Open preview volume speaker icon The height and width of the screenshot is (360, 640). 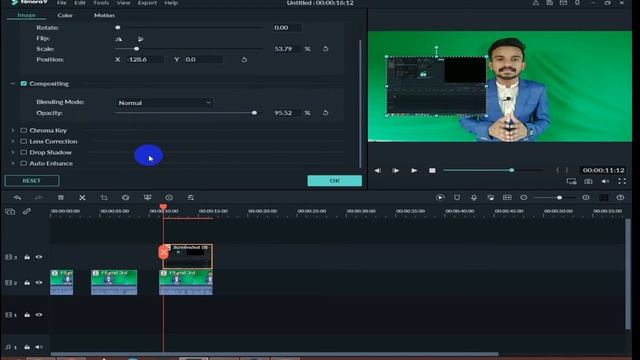[605, 181]
